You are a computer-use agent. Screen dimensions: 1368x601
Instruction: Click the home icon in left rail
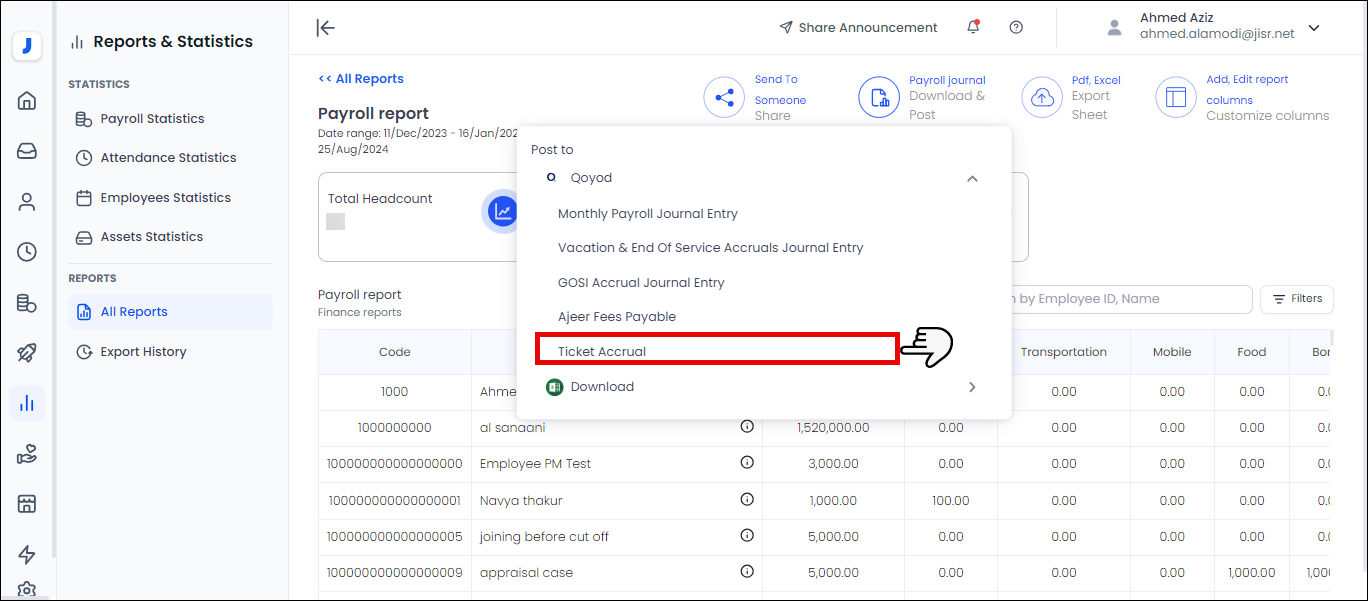(x=27, y=100)
